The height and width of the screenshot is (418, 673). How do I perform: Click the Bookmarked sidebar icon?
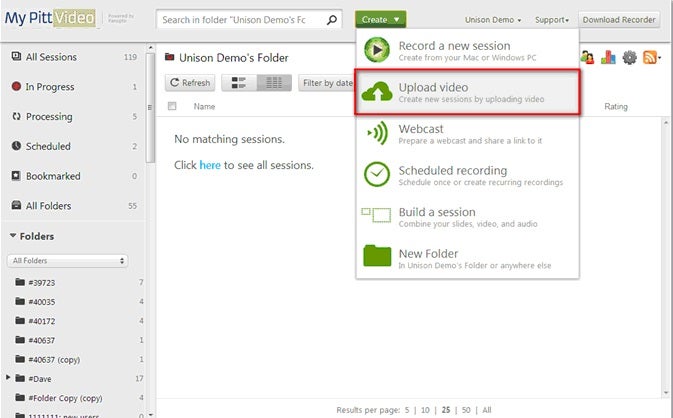click(16, 176)
